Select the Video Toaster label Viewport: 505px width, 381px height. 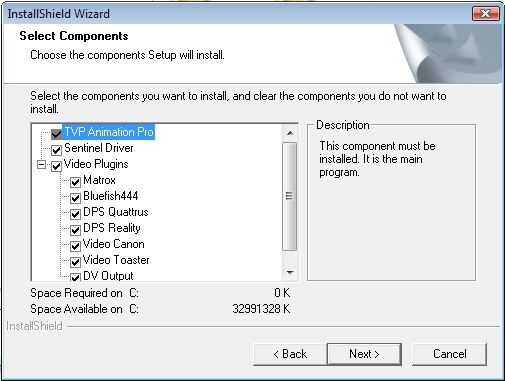116,260
